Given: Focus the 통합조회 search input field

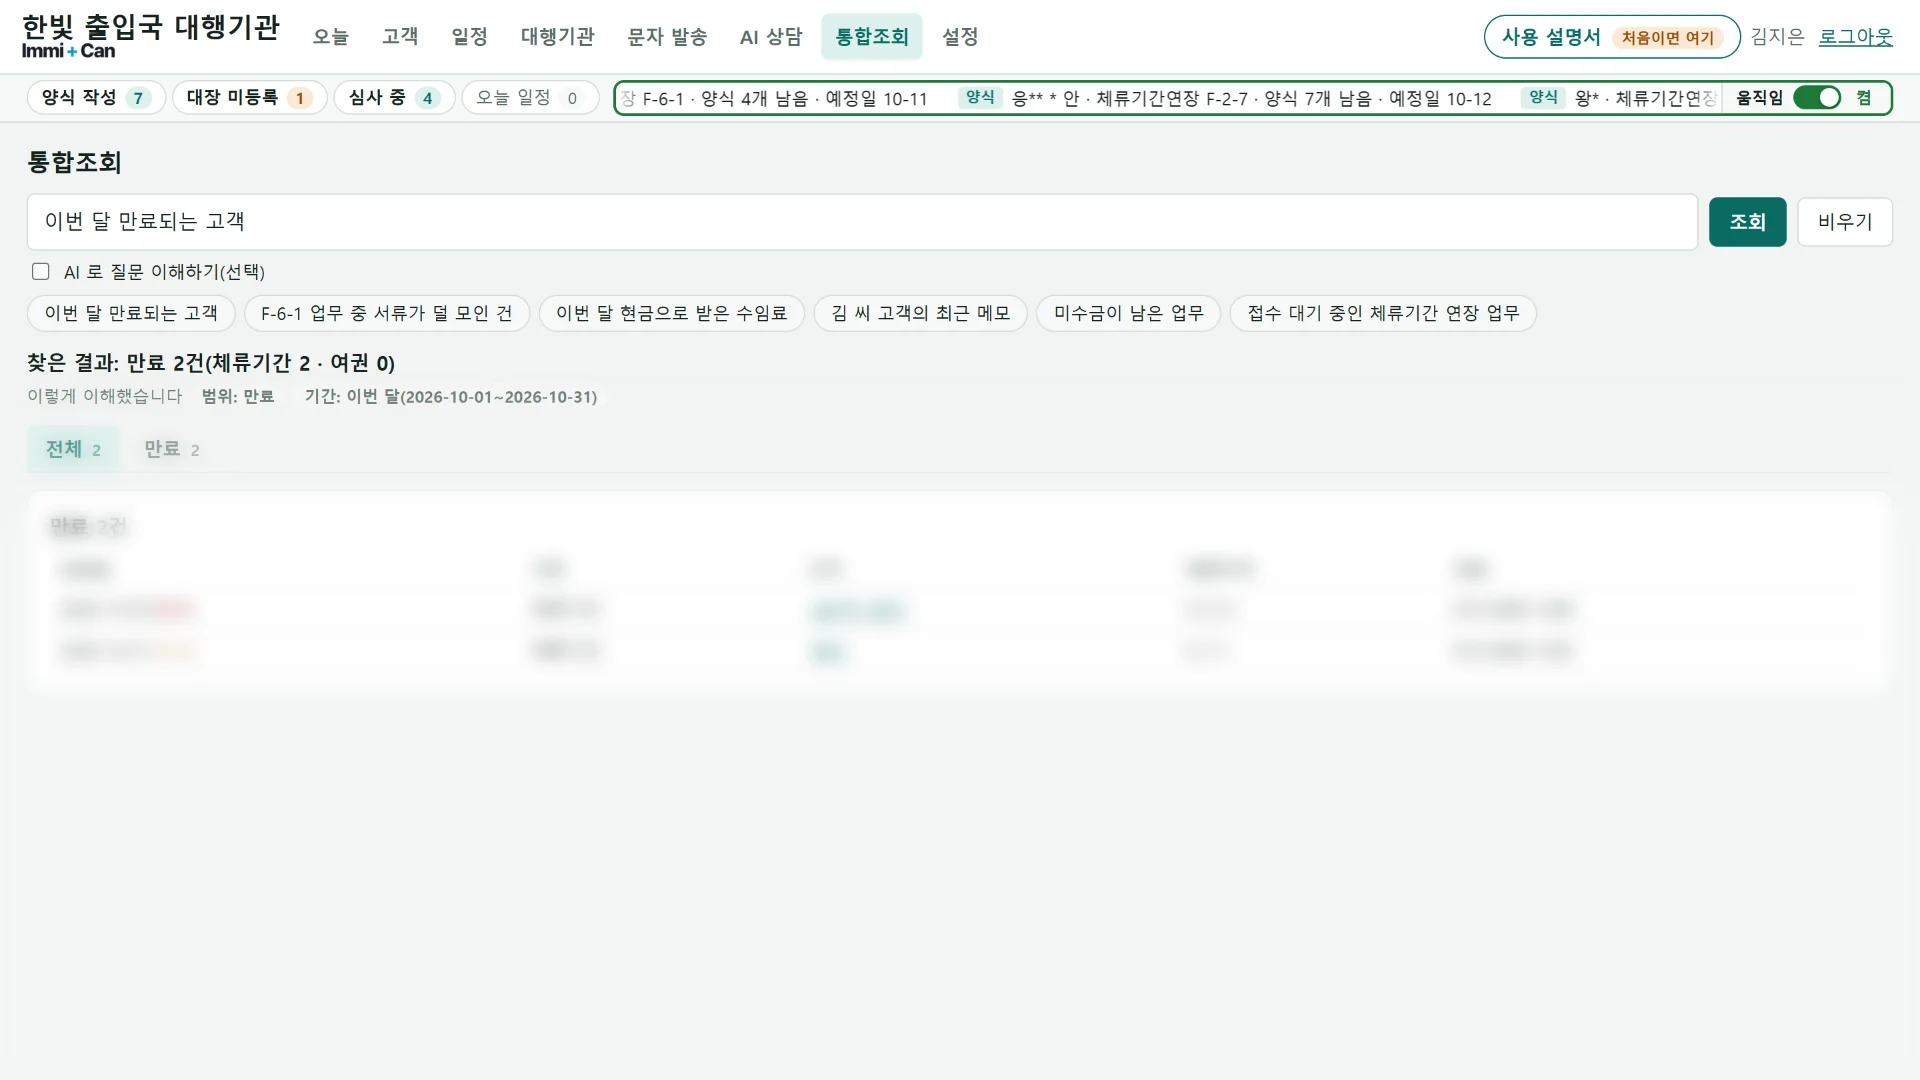Looking at the screenshot, I should [862, 222].
